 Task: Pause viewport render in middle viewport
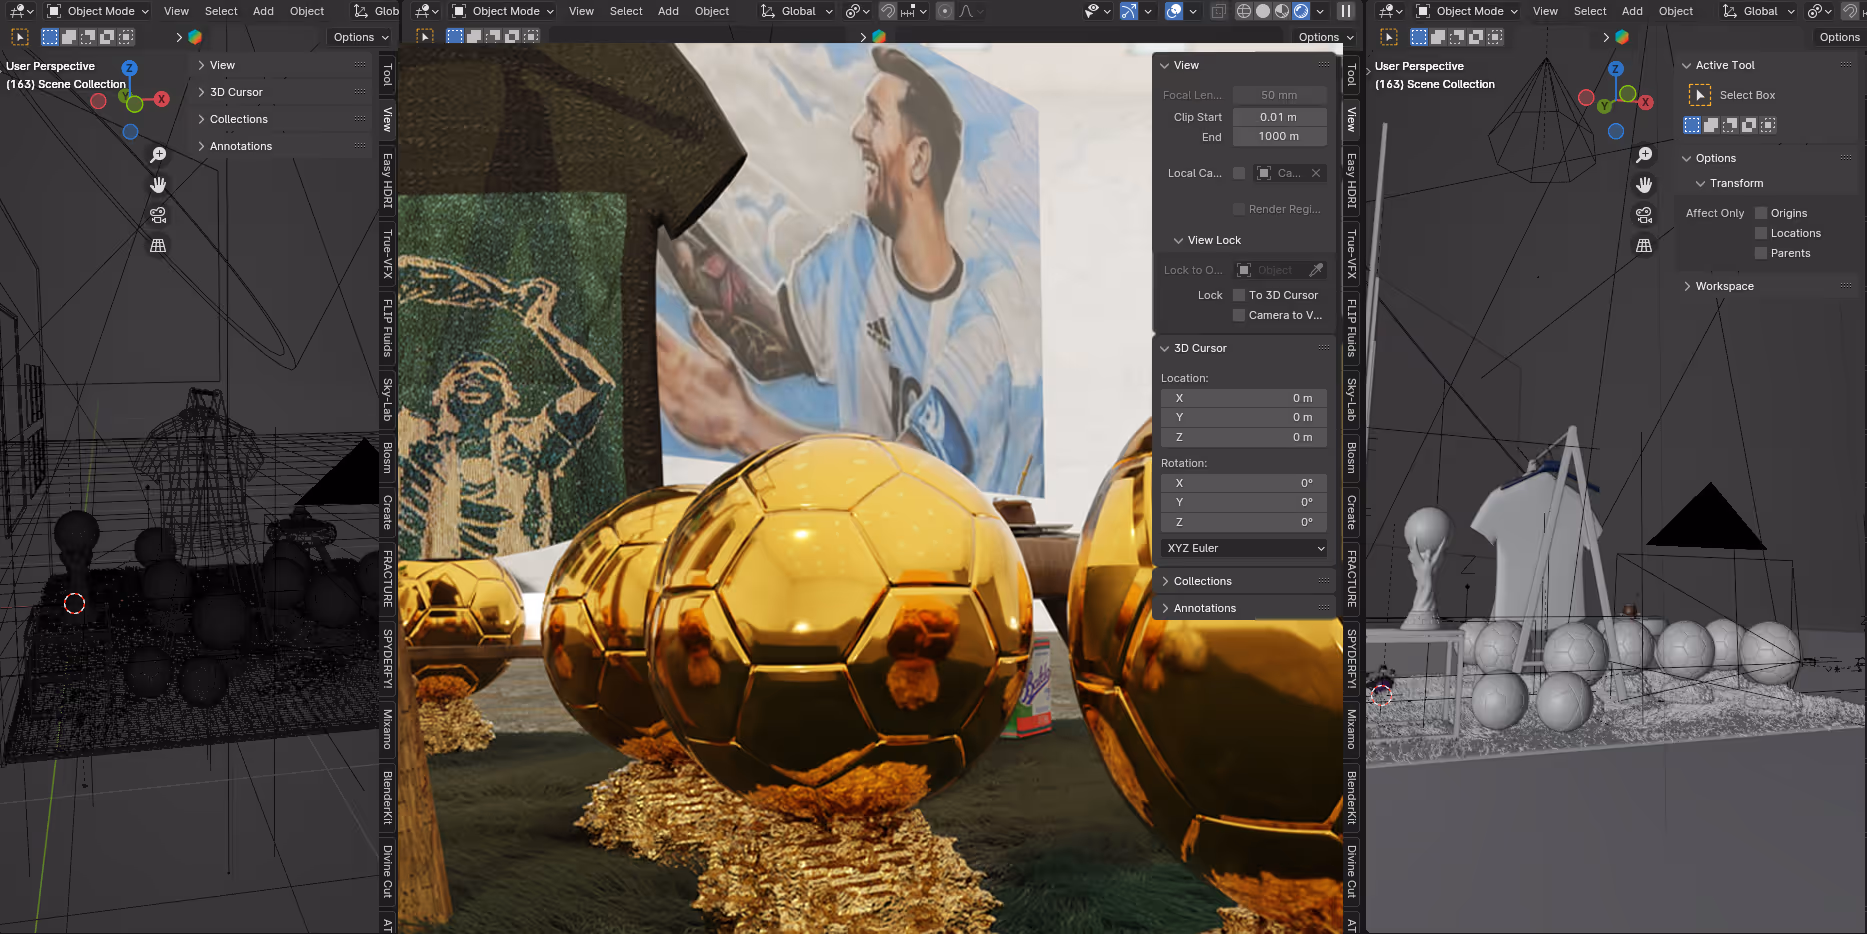point(1346,11)
